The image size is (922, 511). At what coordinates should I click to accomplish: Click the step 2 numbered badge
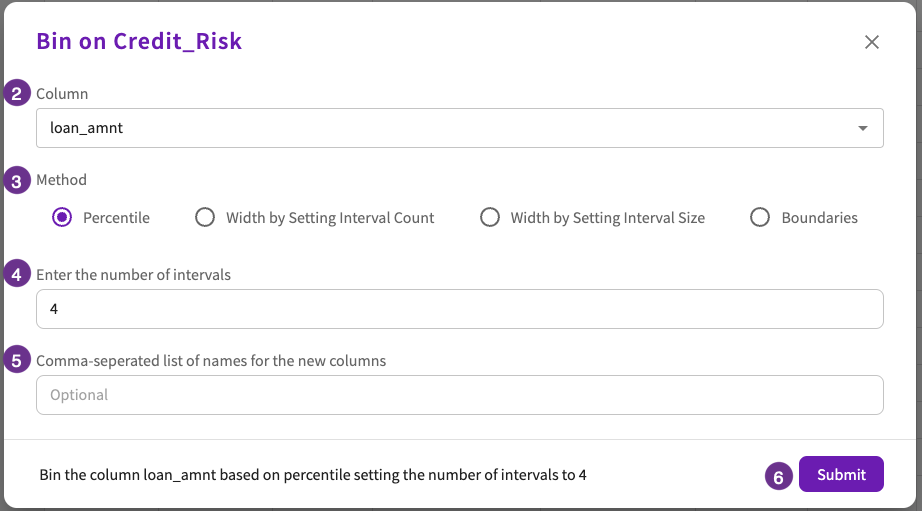coord(17,93)
